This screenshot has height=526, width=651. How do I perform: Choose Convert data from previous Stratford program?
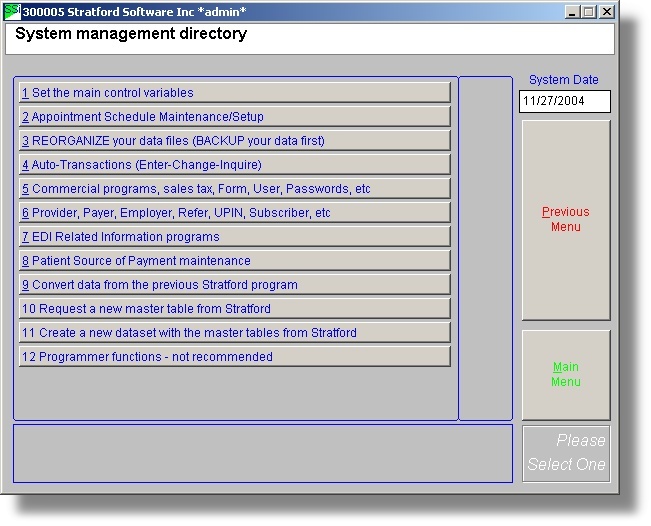pos(235,285)
